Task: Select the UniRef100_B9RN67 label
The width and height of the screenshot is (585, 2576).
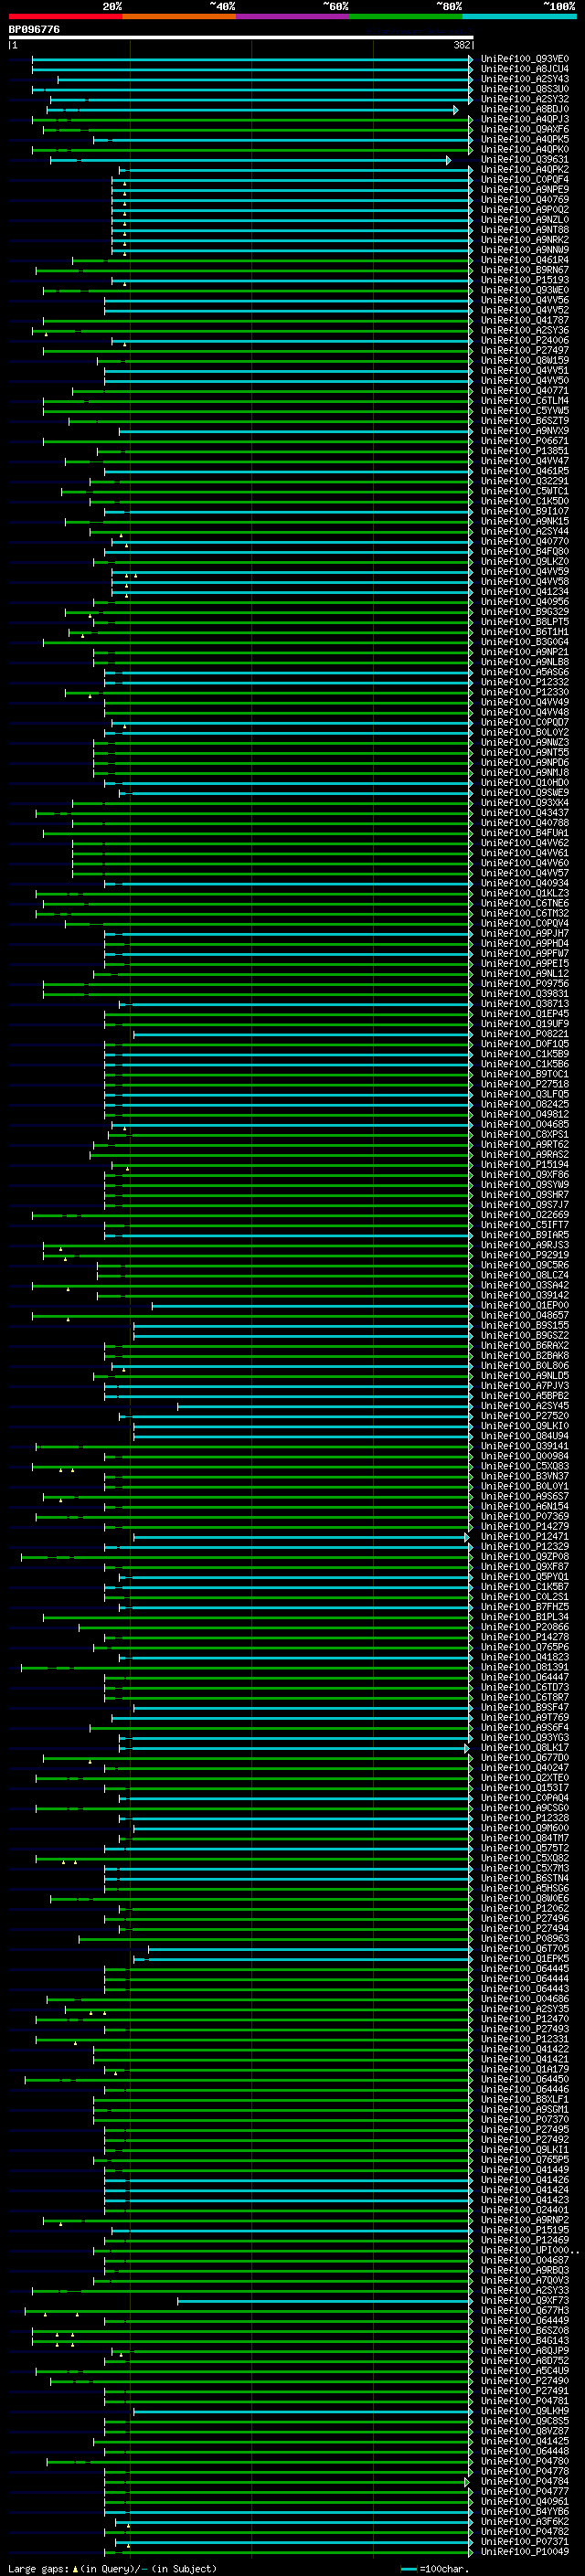Action: [x=525, y=270]
